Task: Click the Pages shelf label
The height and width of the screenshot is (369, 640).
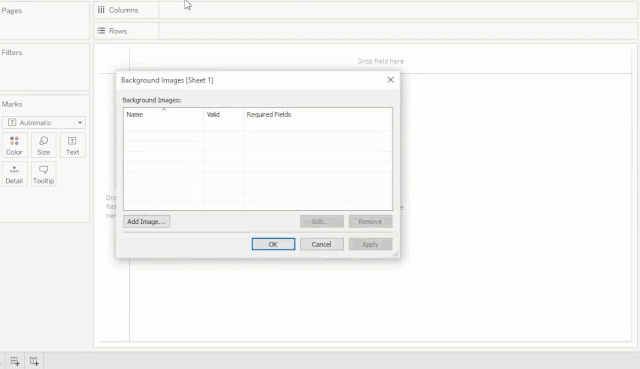Action: coord(12,11)
